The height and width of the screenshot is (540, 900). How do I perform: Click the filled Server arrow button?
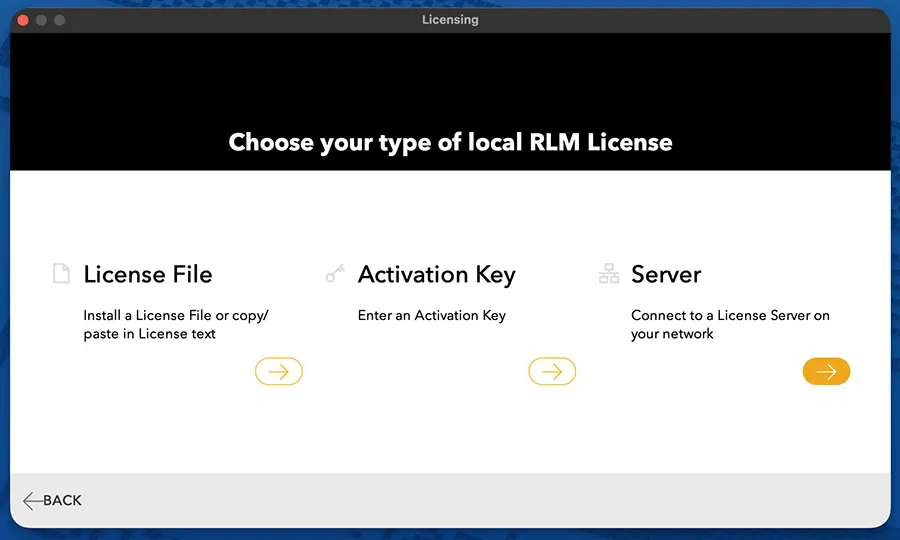(826, 371)
